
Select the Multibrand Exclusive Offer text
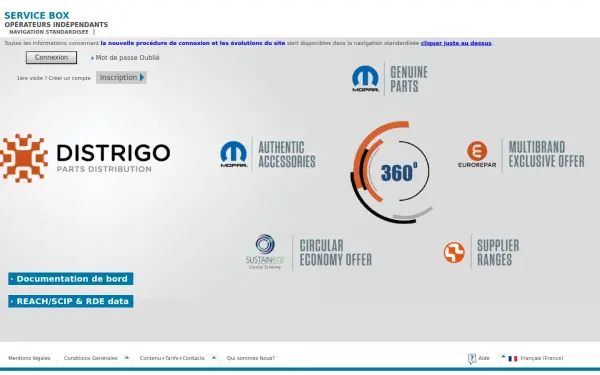pyautogui.click(x=546, y=154)
